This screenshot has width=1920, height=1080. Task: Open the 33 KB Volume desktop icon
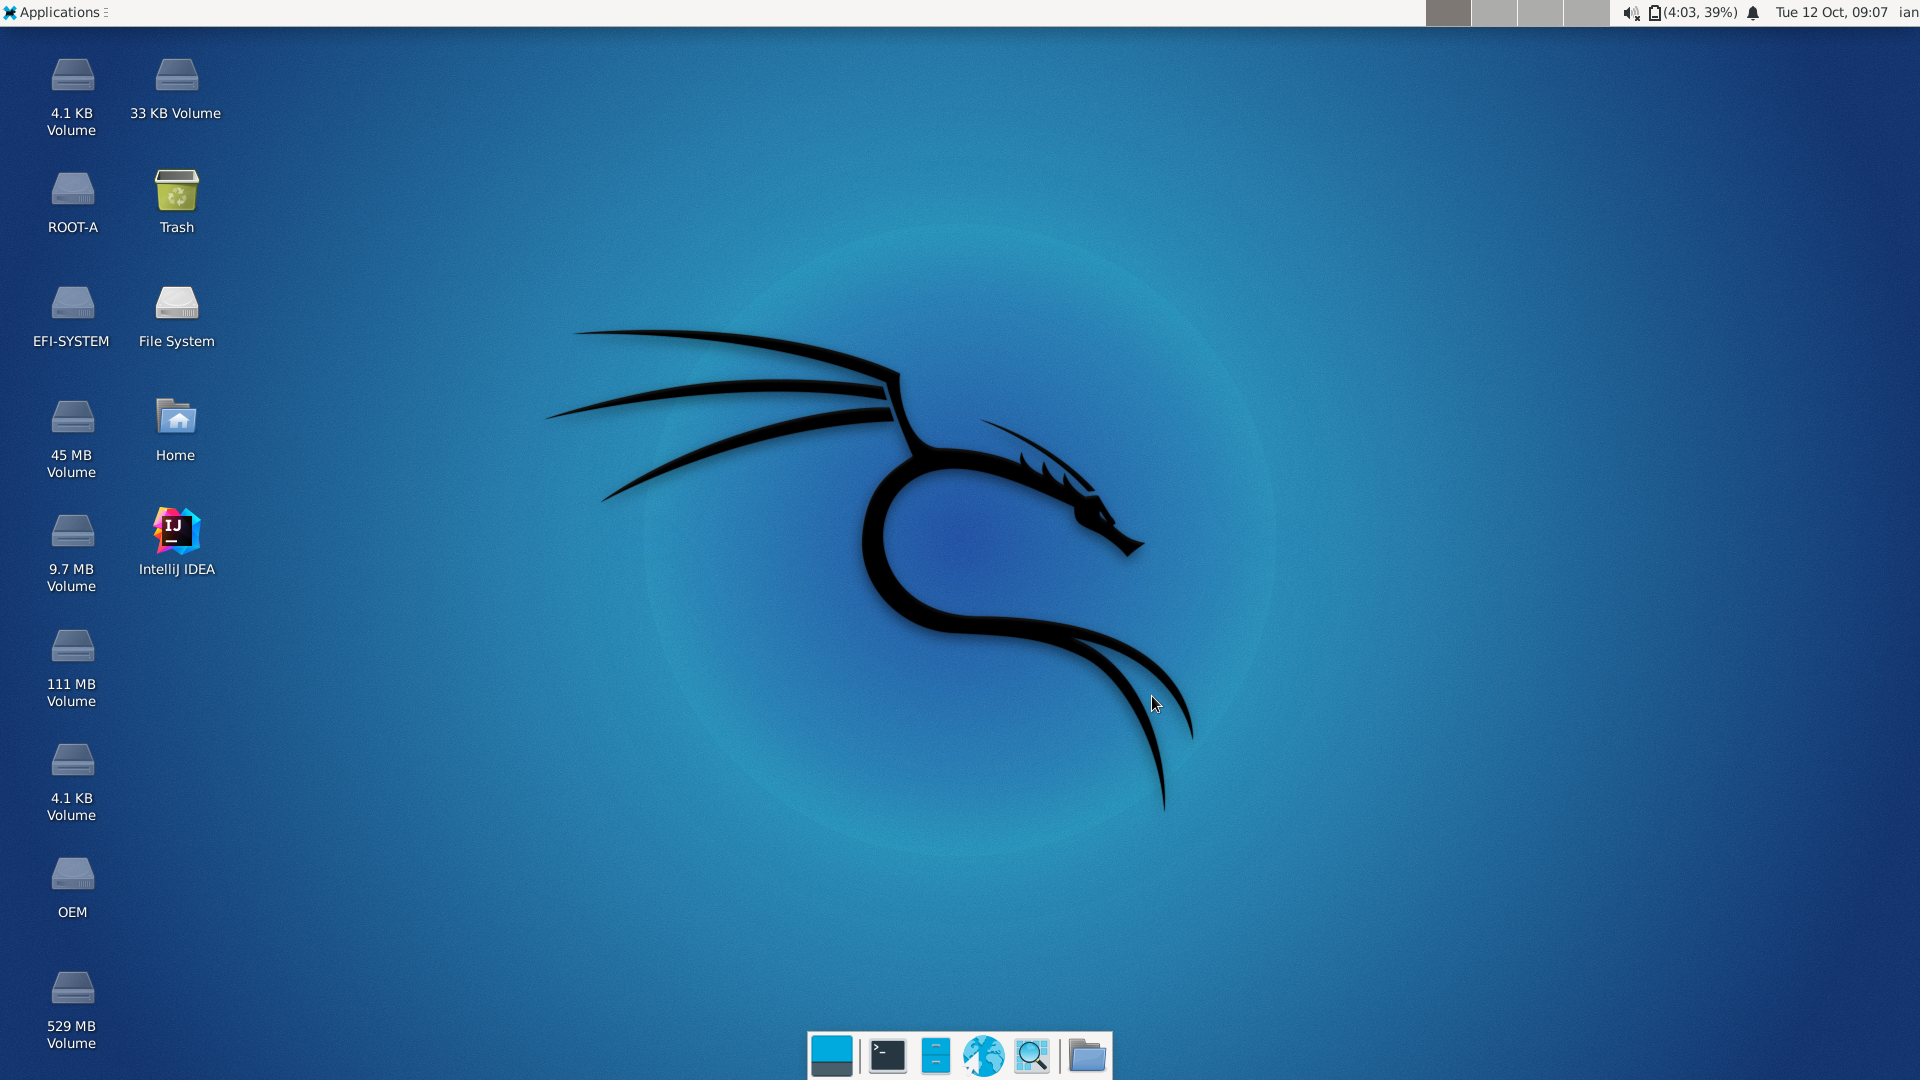pyautogui.click(x=176, y=88)
